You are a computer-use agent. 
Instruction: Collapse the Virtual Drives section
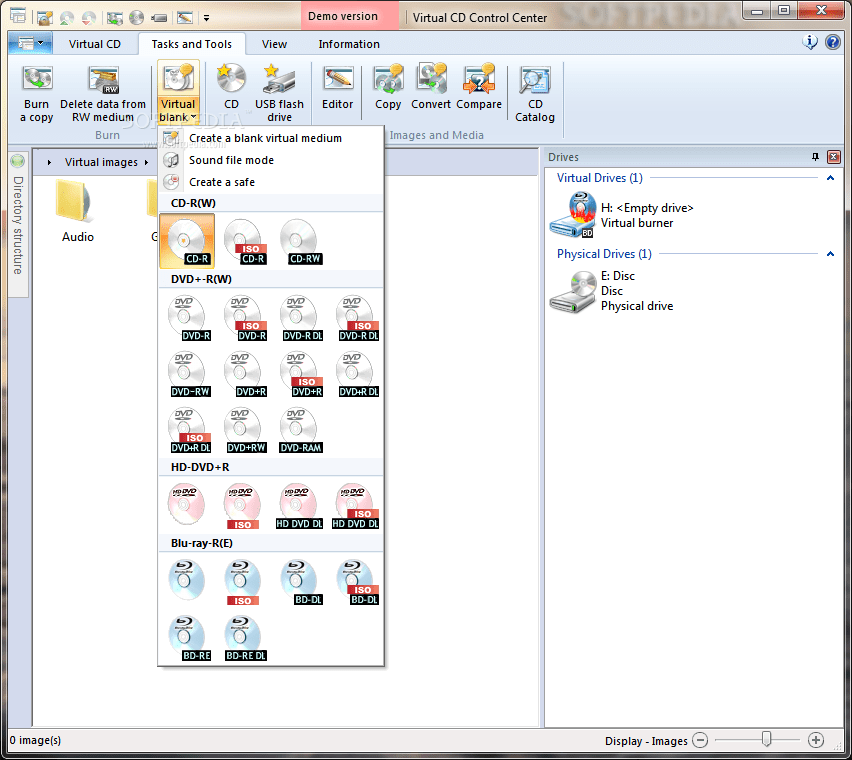click(x=830, y=177)
